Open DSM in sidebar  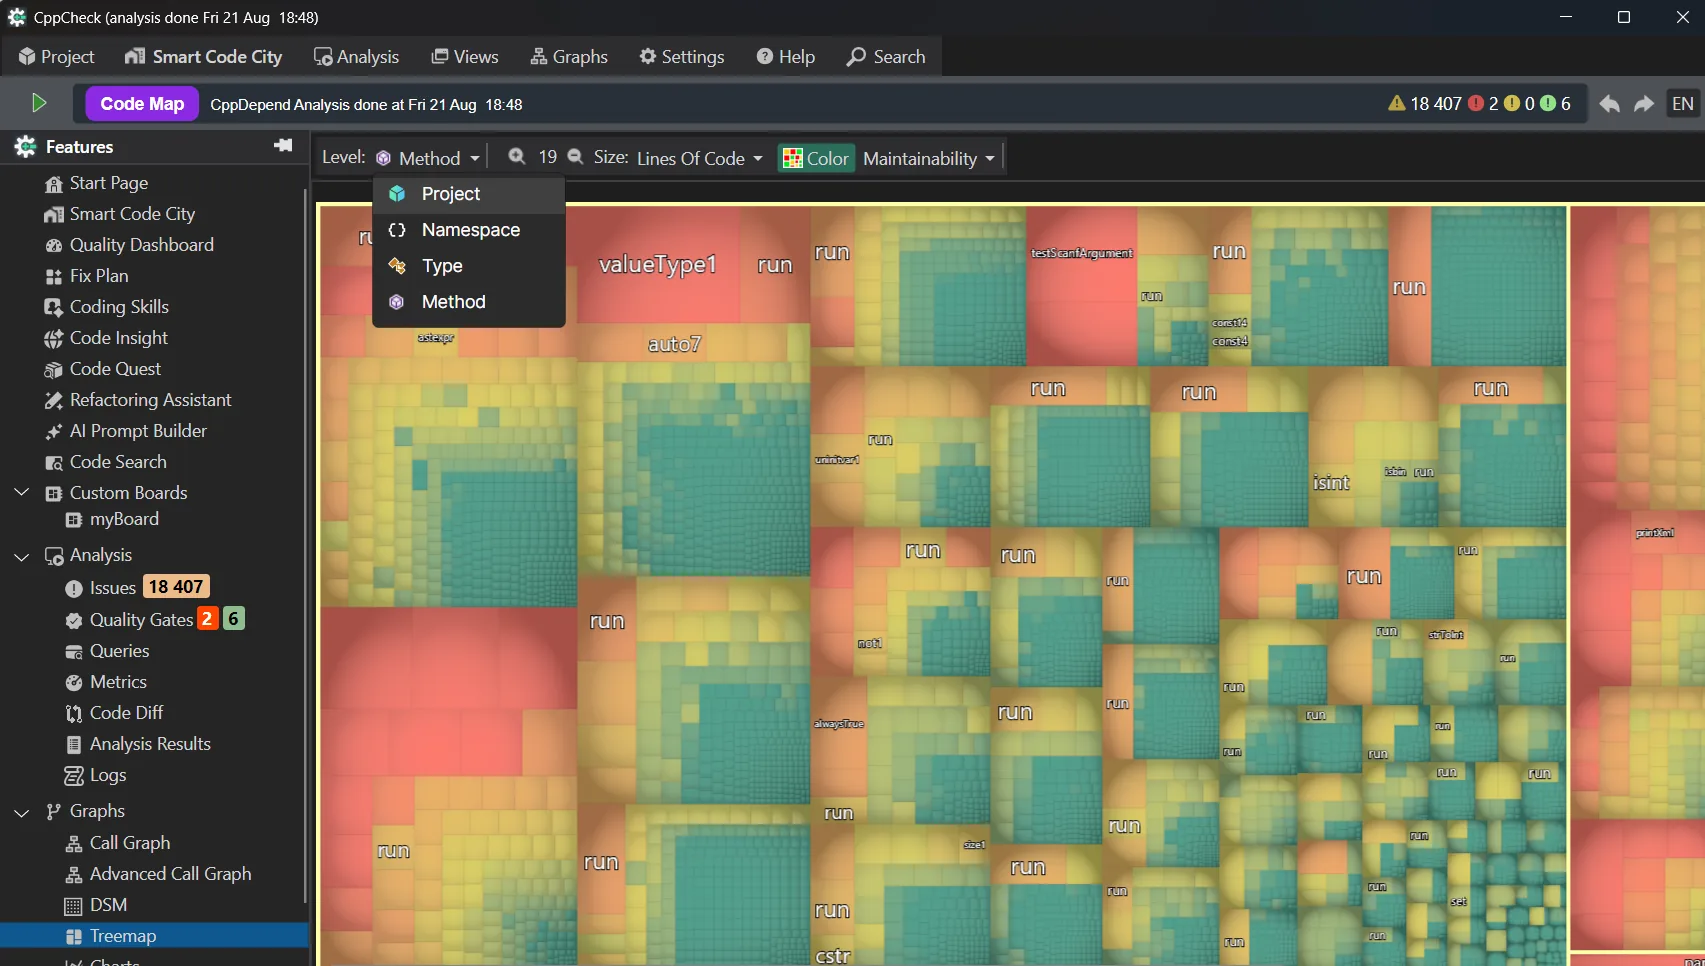click(x=108, y=905)
